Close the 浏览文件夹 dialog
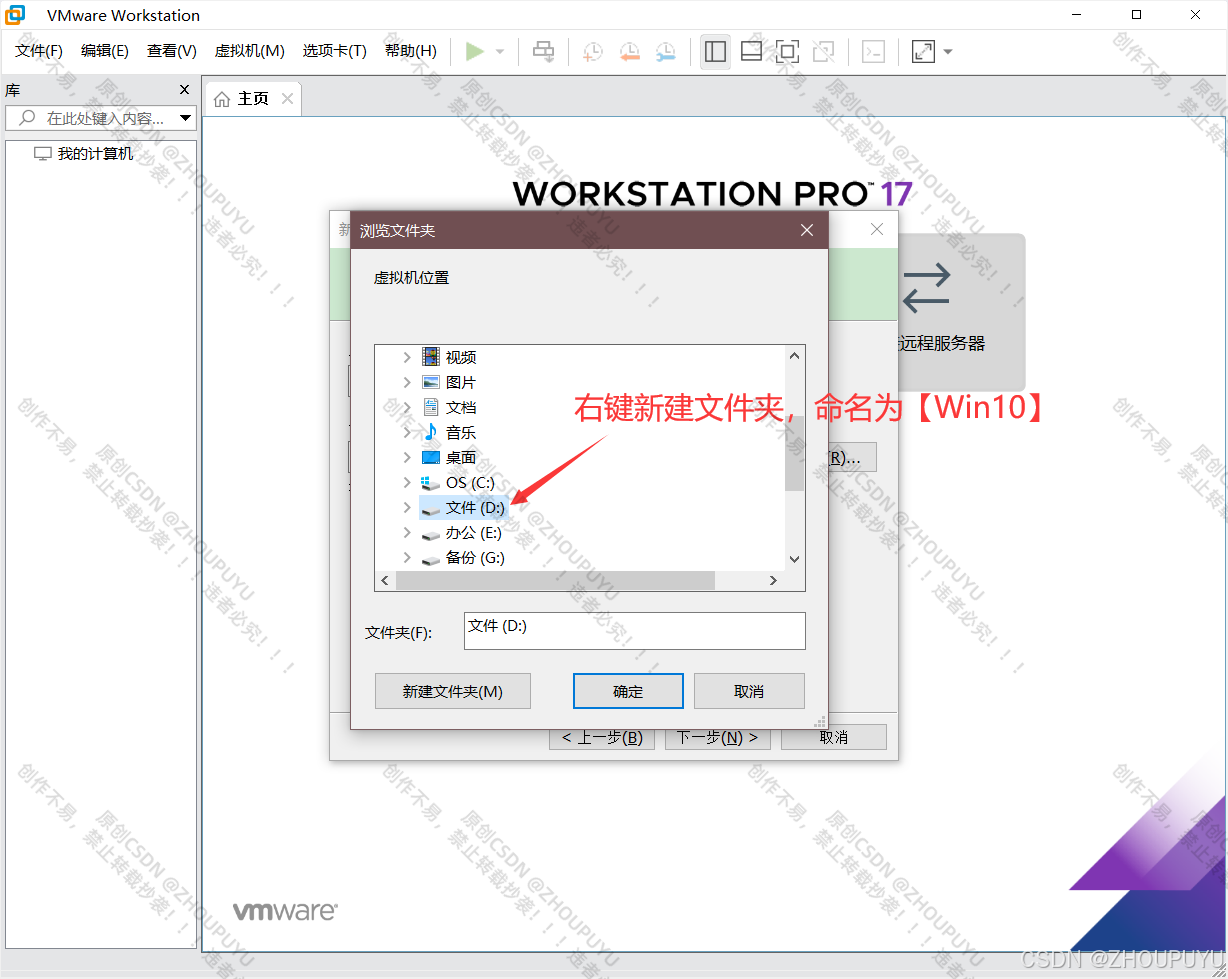 click(x=807, y=230)
